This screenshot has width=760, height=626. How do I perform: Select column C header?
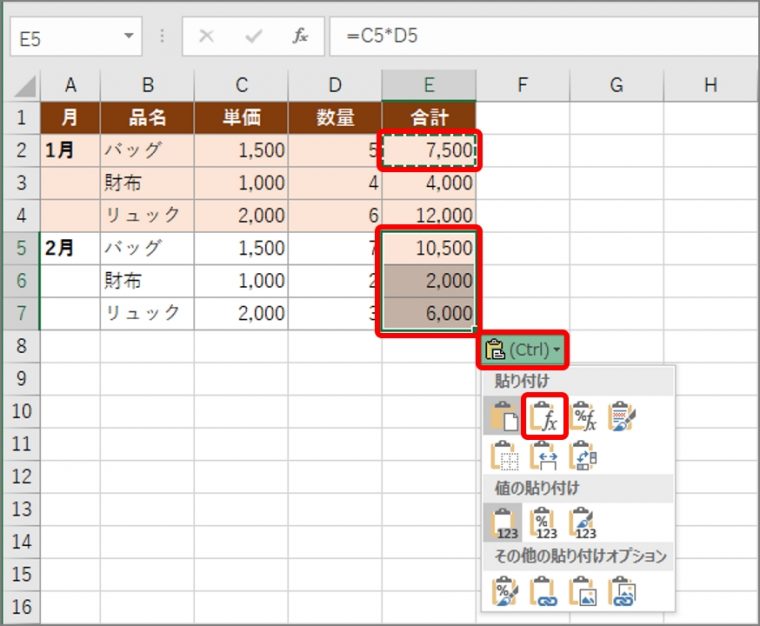tap(241, 85)
